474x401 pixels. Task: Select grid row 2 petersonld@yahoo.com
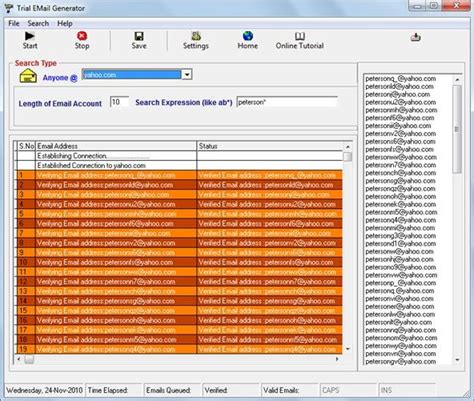point(180,185)
